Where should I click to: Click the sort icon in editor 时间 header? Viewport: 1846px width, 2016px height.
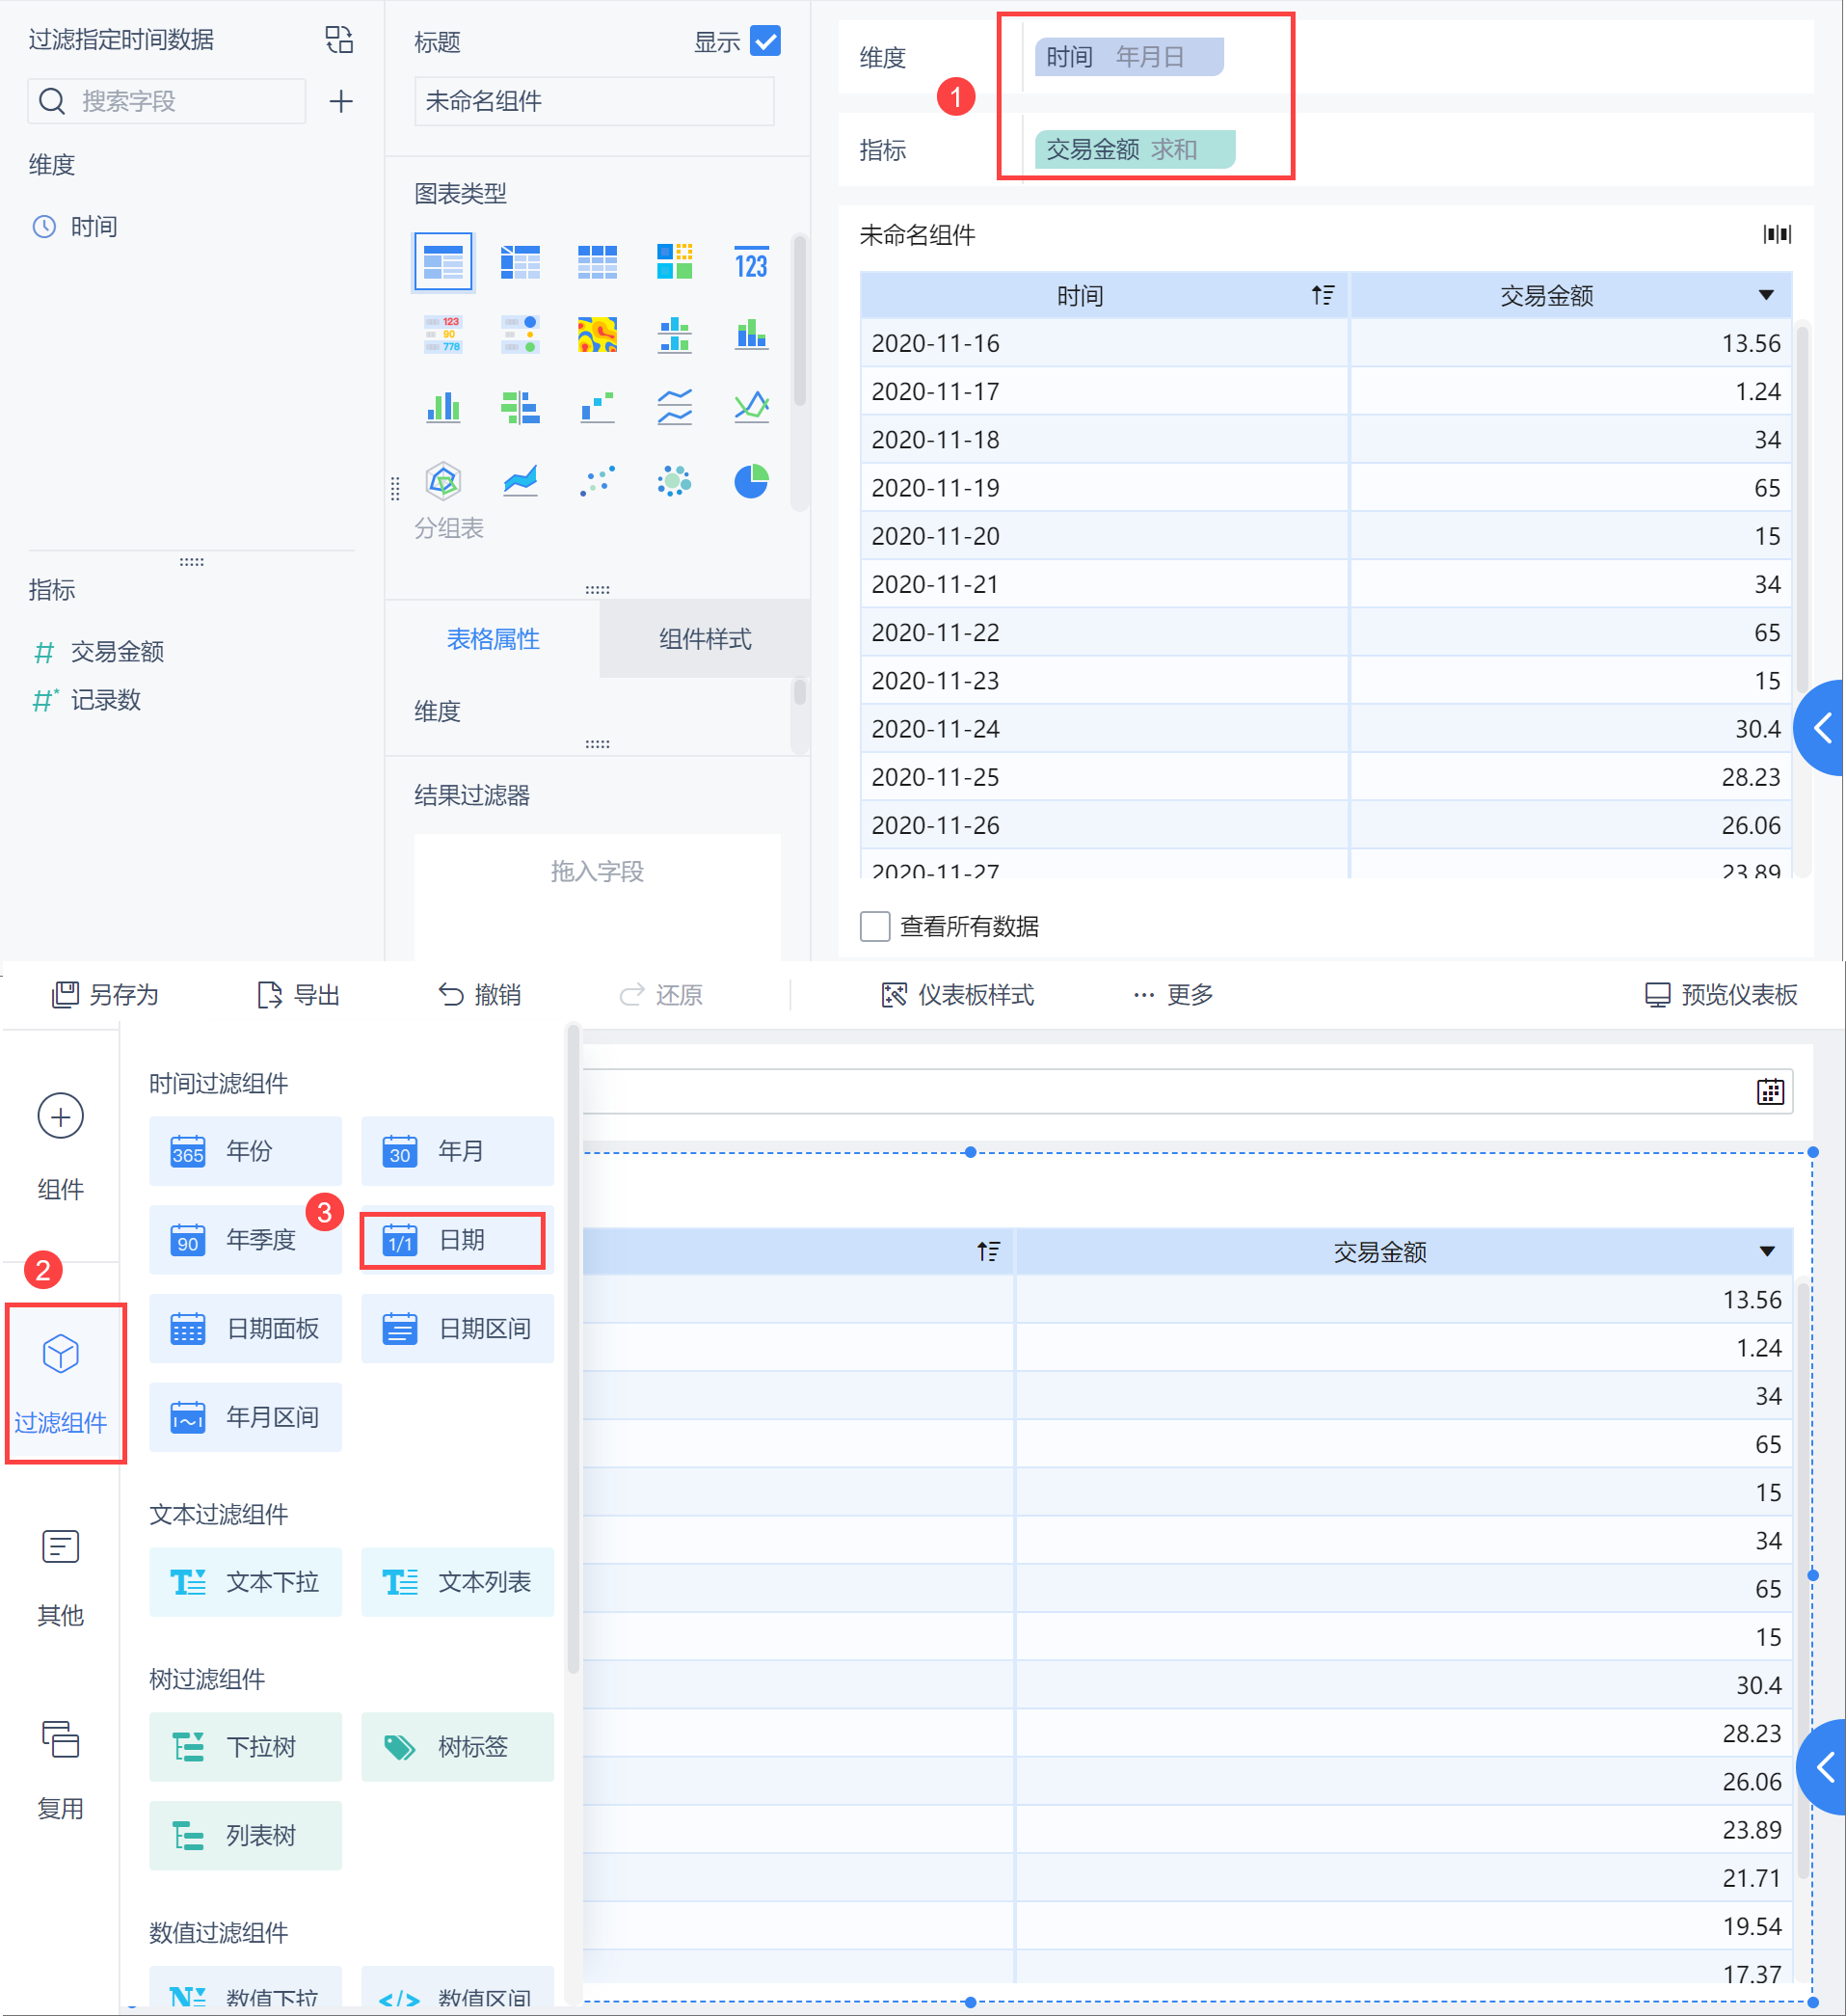[1323, 295]
